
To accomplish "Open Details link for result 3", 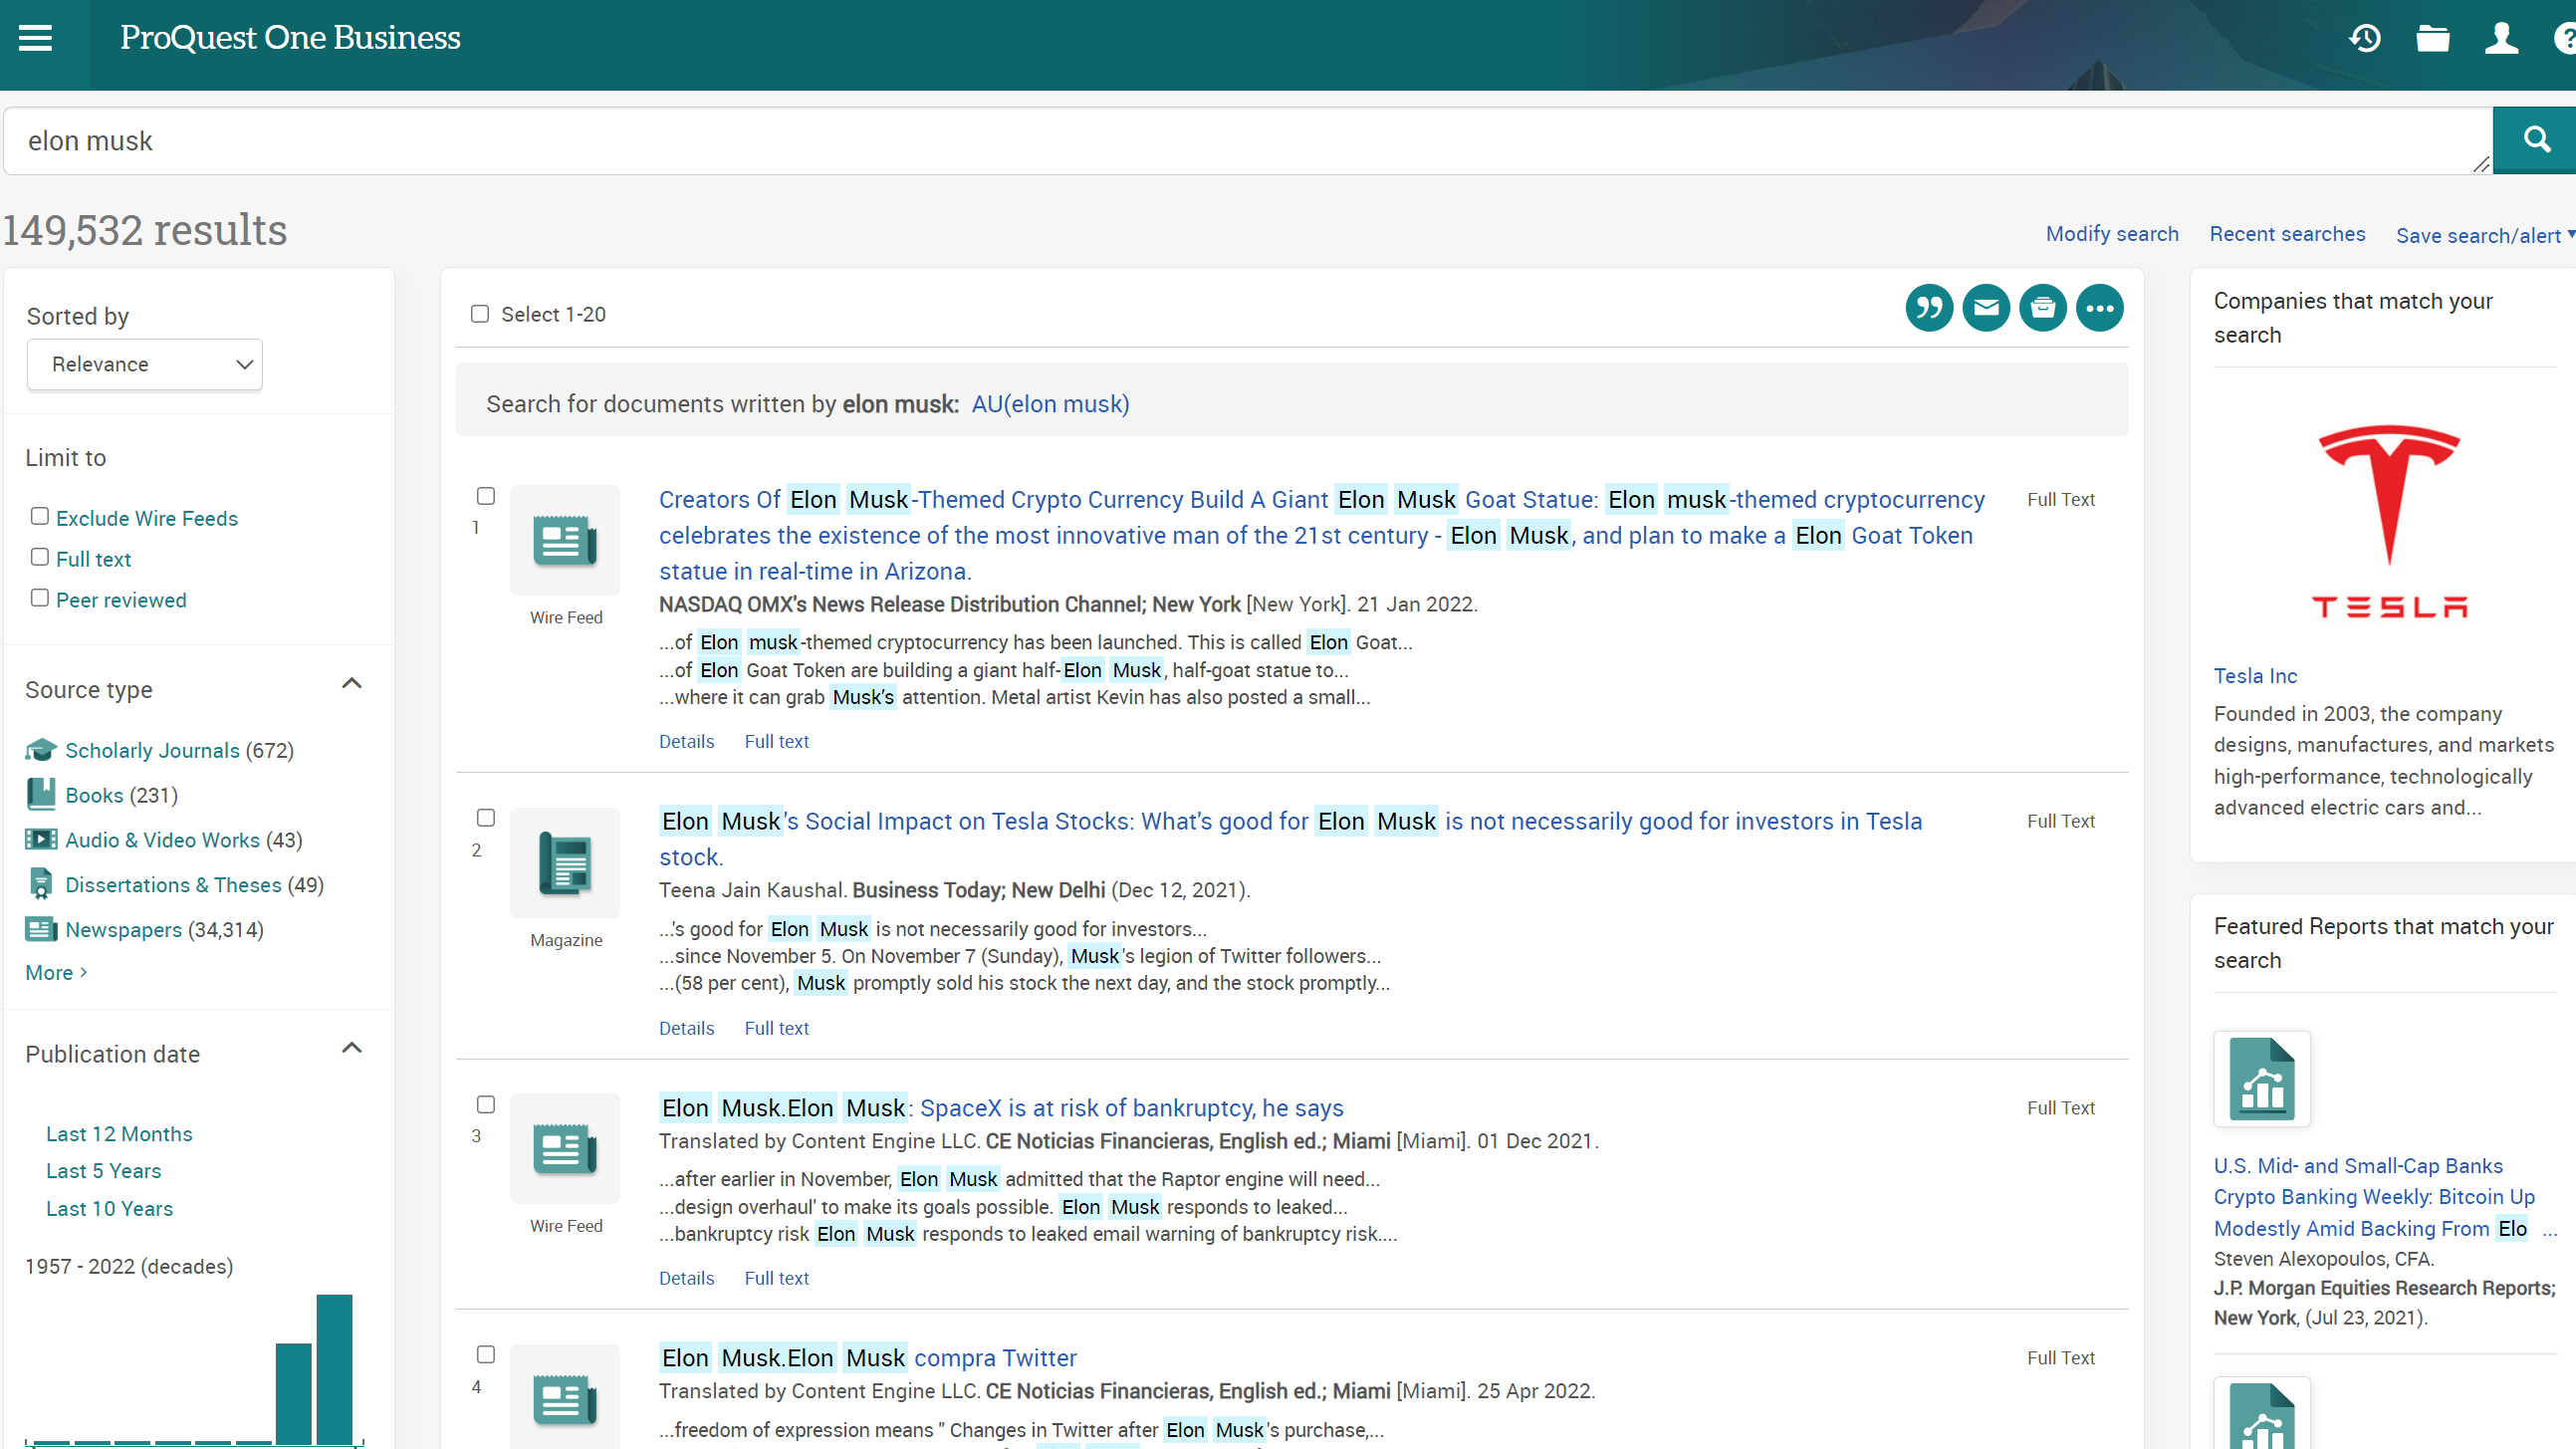I will 686,1279.
